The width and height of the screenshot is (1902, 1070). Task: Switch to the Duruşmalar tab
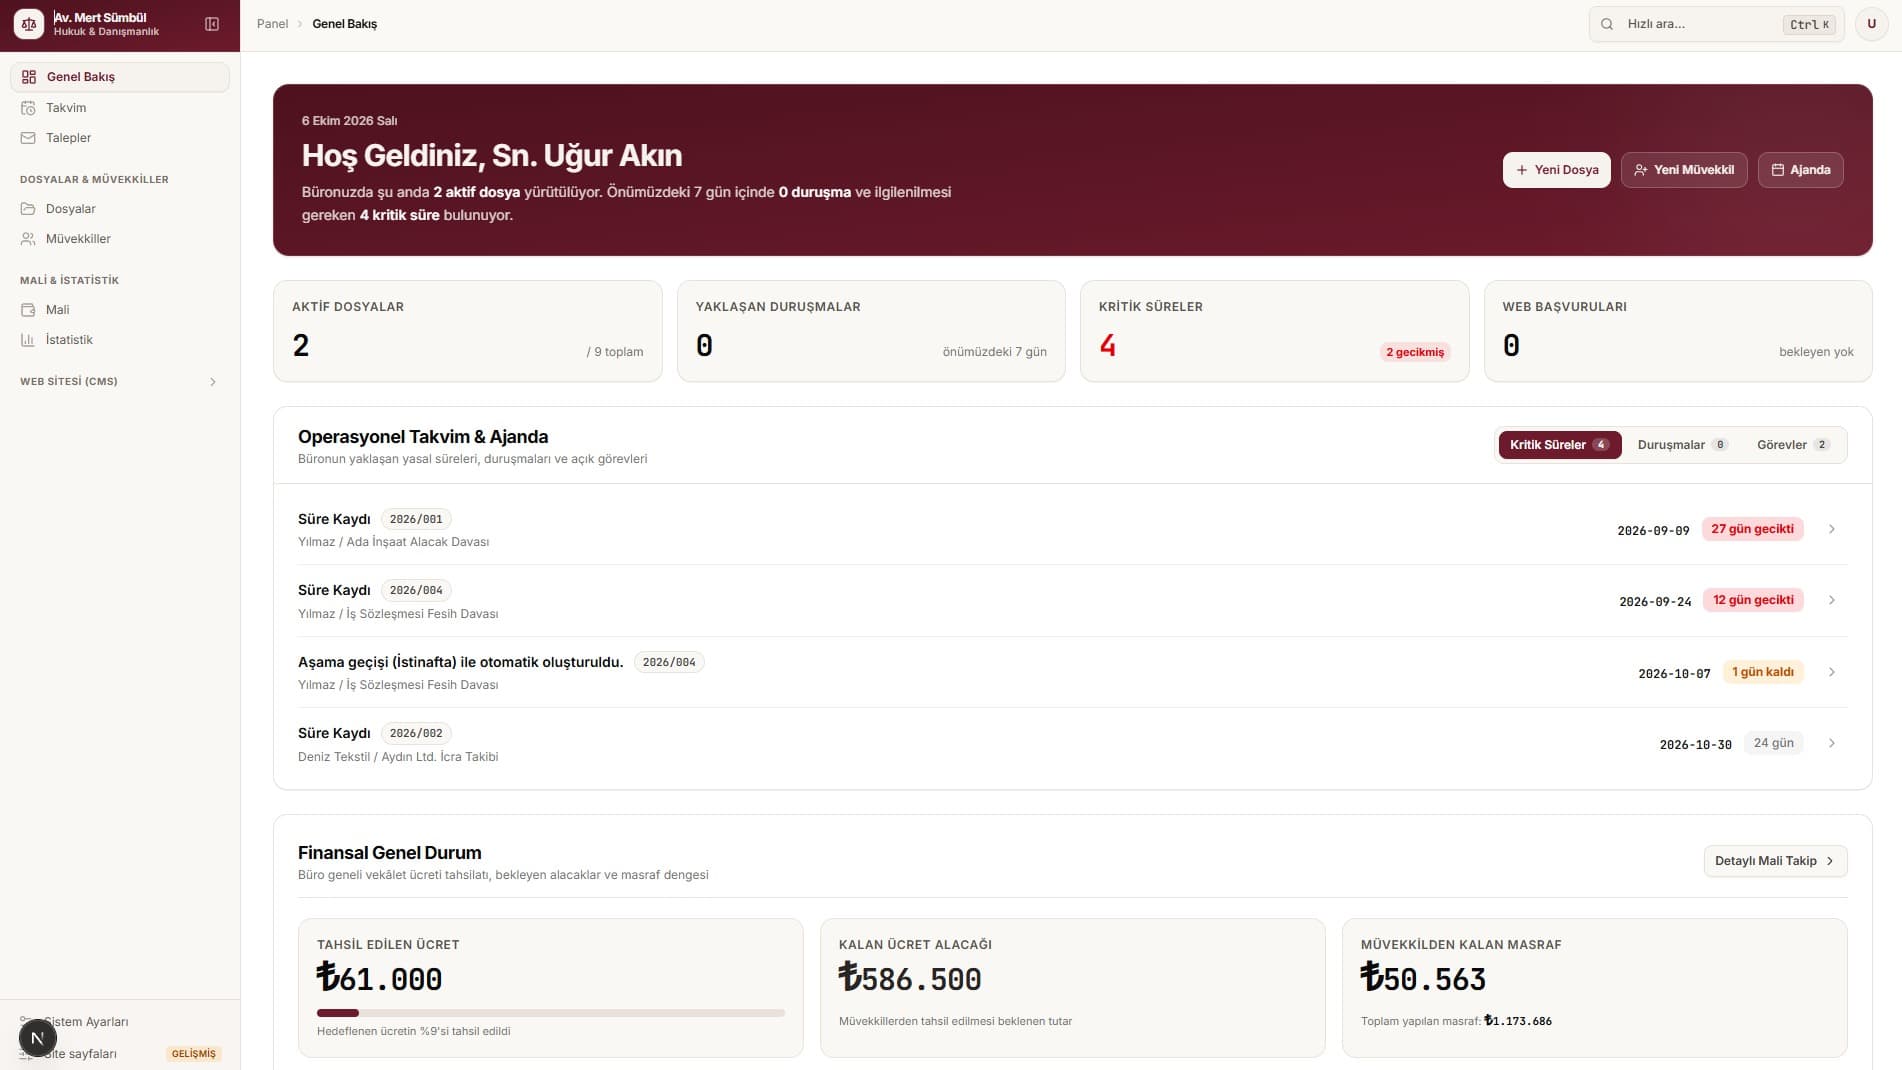(1682, 445)
